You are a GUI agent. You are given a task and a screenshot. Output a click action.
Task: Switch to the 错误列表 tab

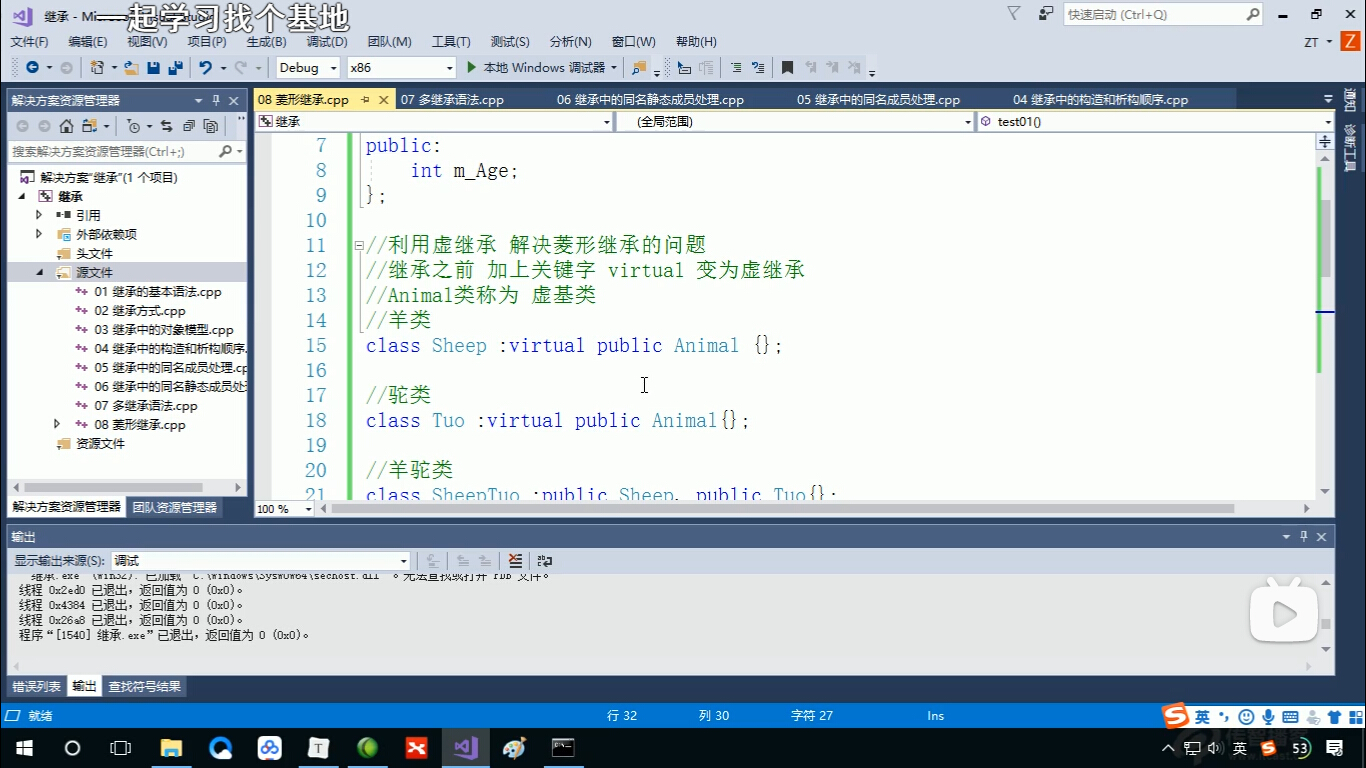coord(36,687)
